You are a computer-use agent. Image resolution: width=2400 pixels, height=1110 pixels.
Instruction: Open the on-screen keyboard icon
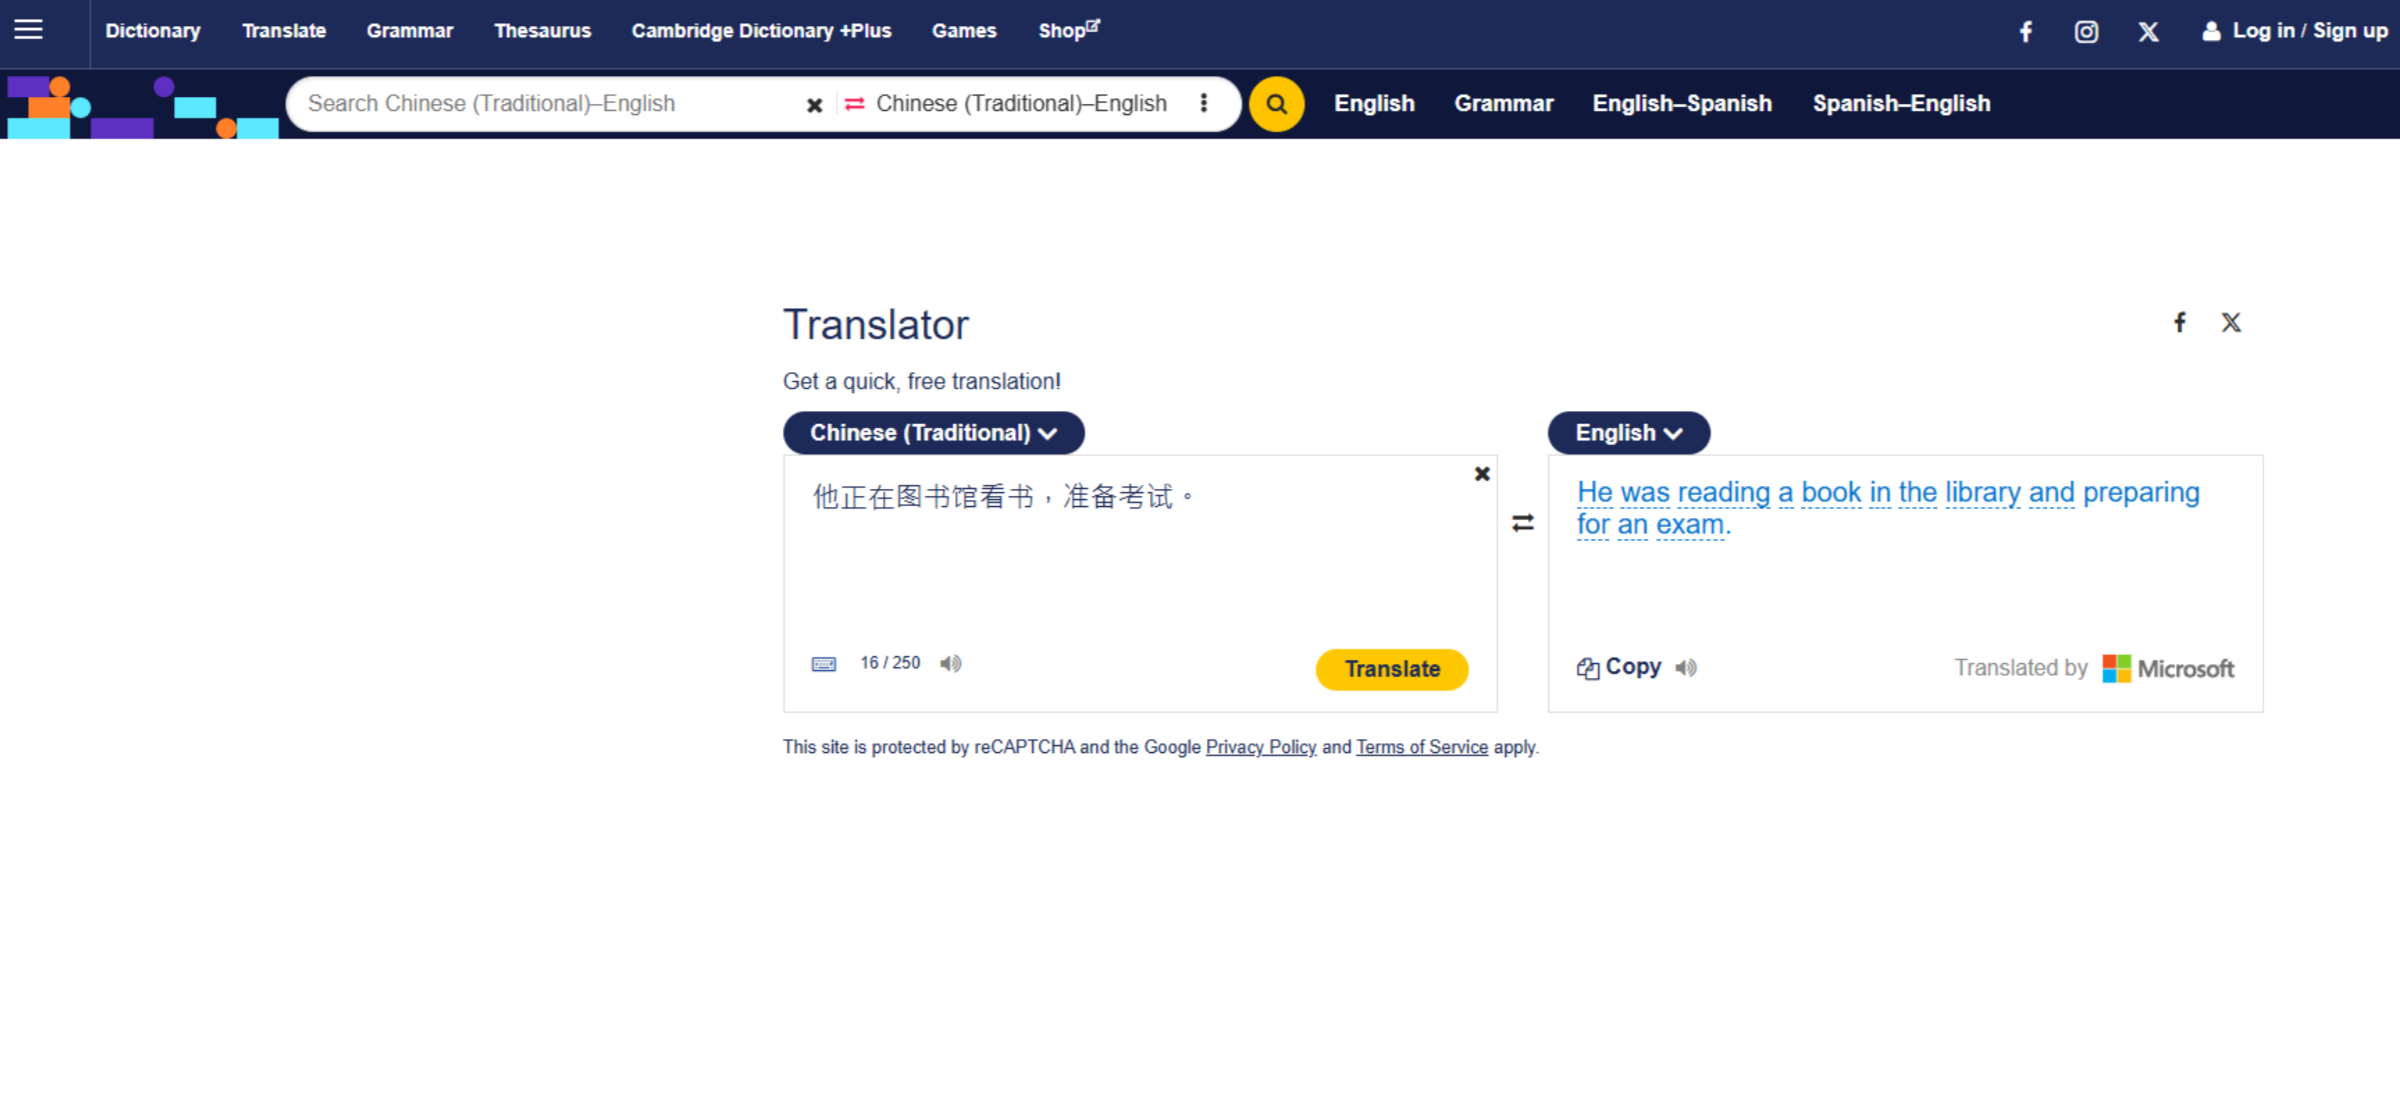tap(823, 663)
